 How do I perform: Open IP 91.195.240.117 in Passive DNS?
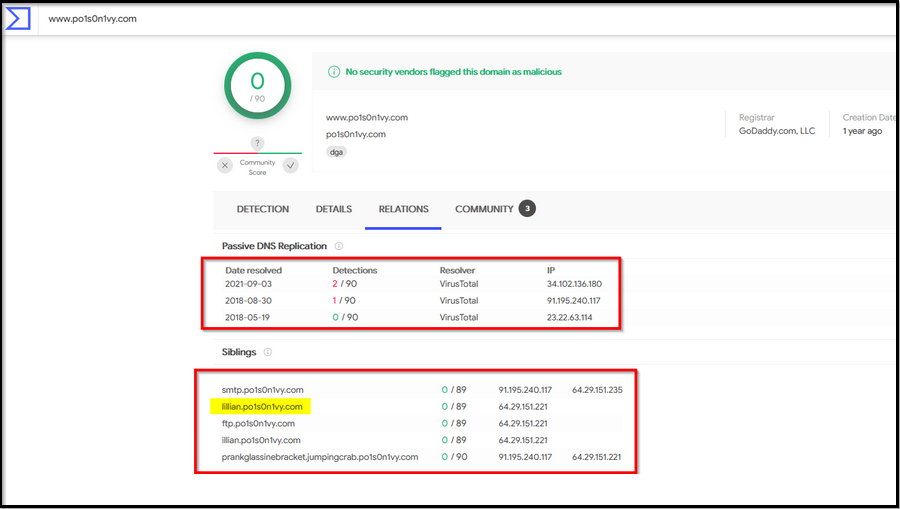575,301
